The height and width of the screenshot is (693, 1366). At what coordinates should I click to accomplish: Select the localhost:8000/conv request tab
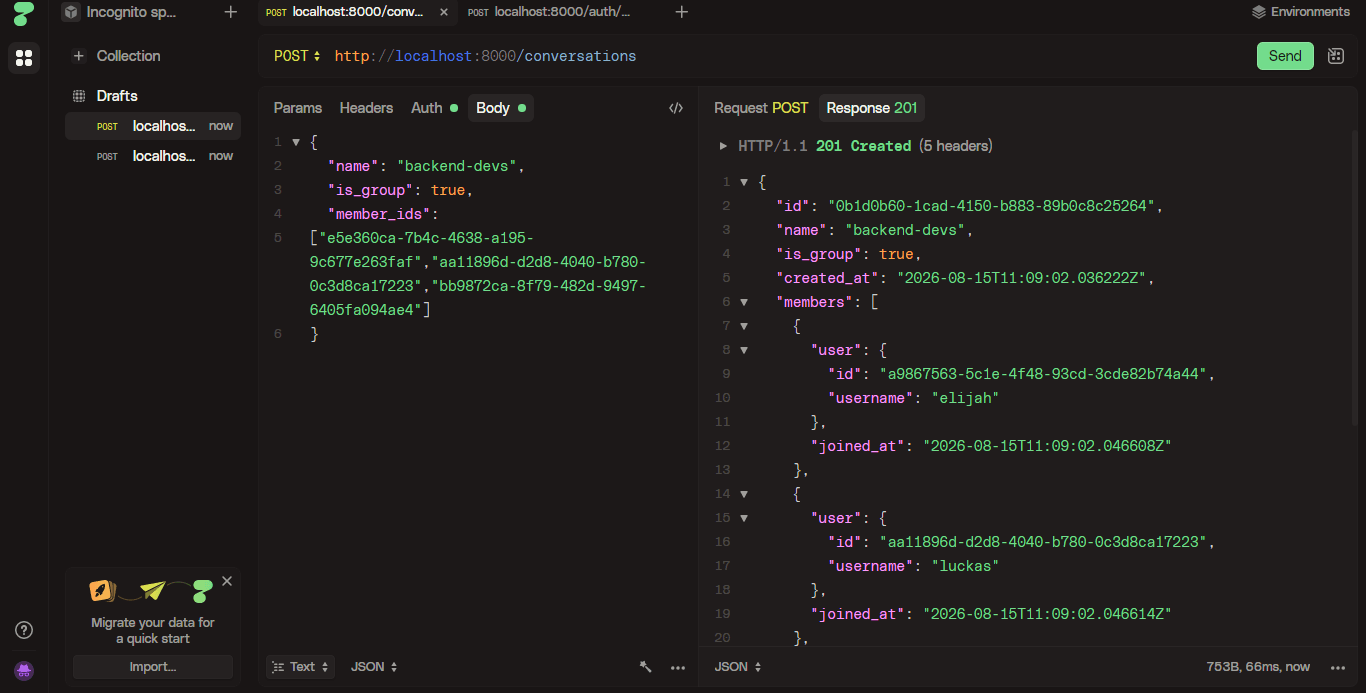[x=358, y=12]
